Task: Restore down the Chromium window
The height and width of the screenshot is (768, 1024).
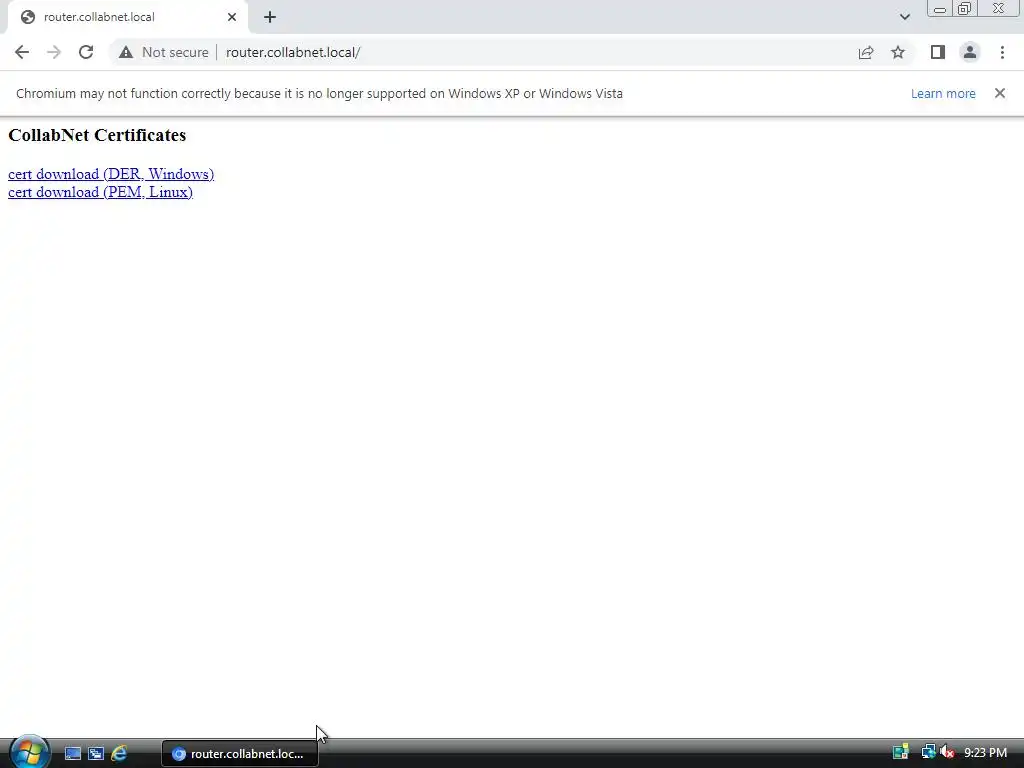Action: point(964,9)
